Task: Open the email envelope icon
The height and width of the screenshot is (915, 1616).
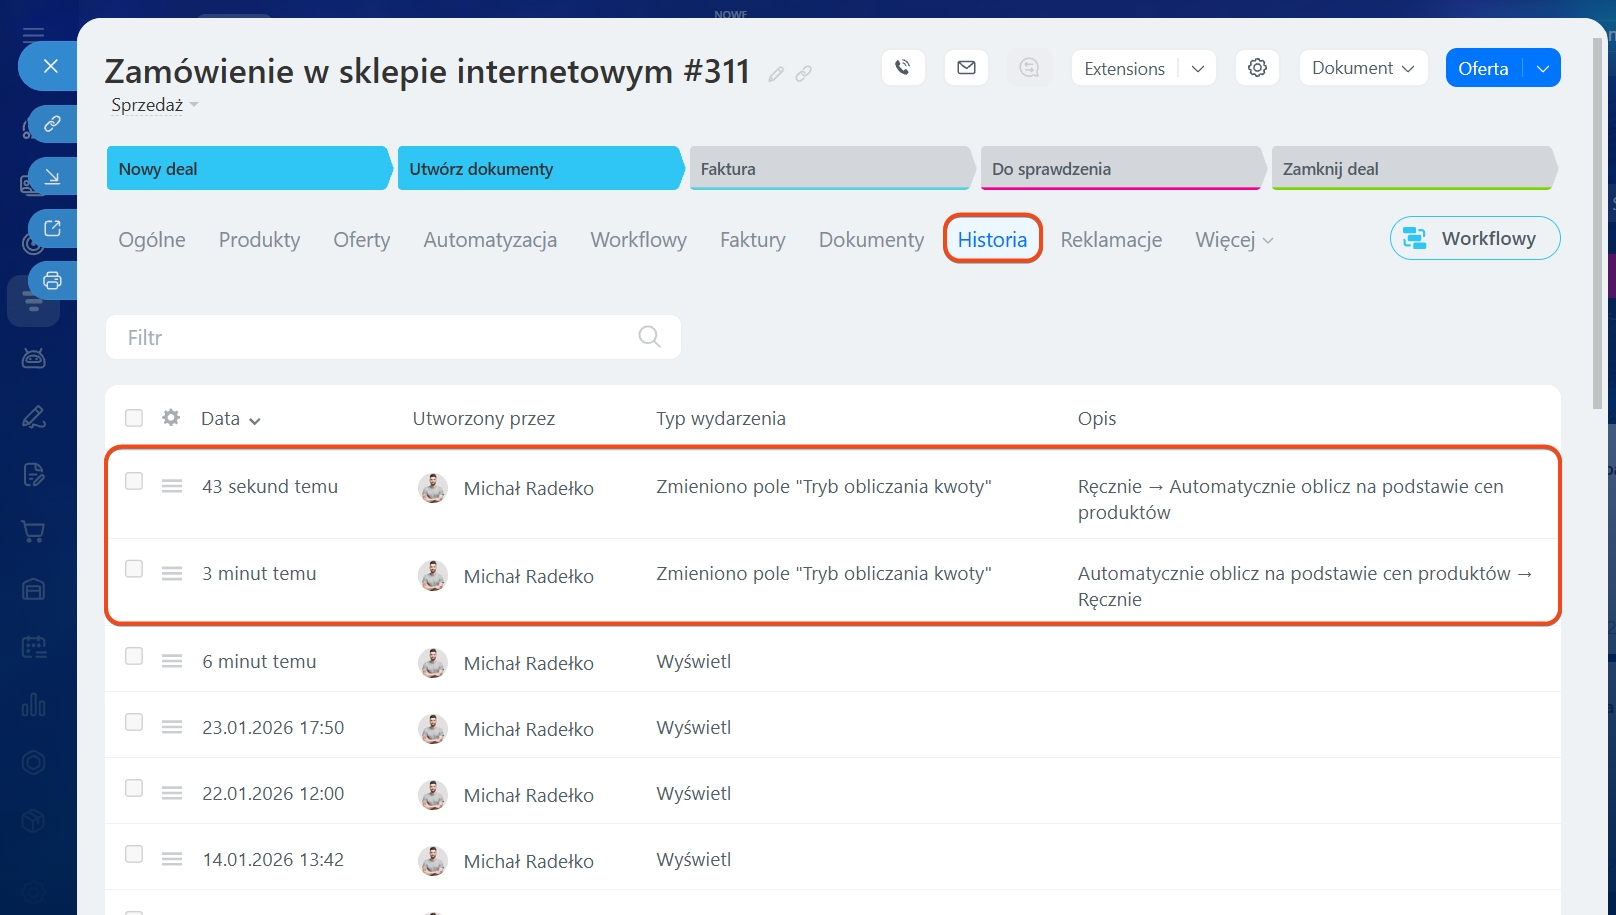Action: 966,68
